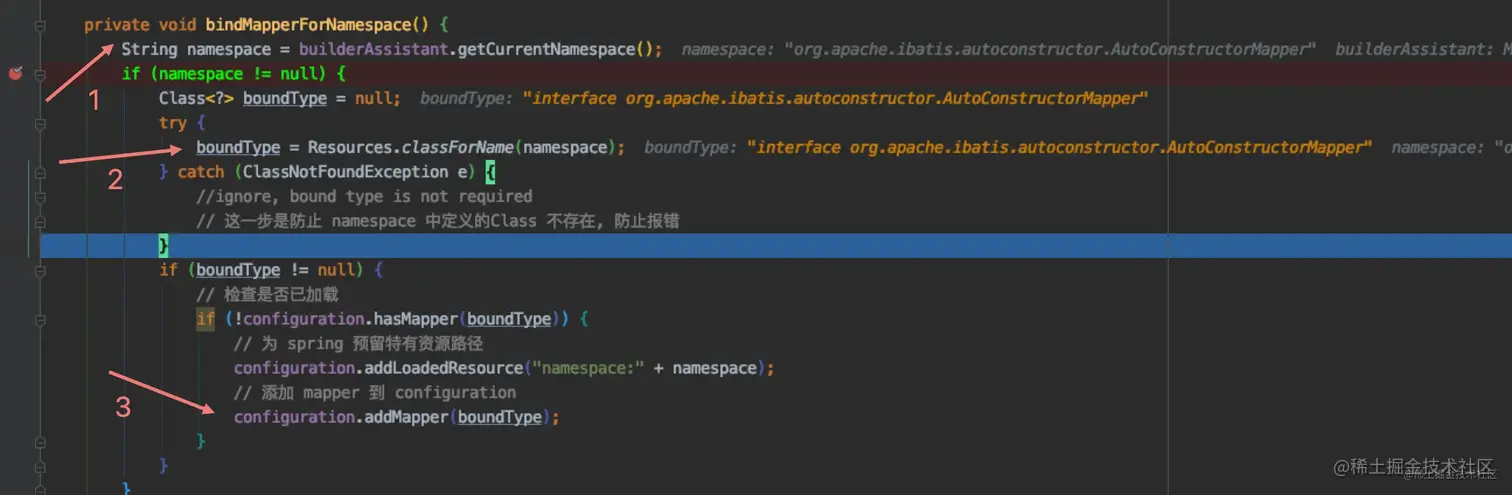Remove the breakpoint on the namespace null check

15,73
